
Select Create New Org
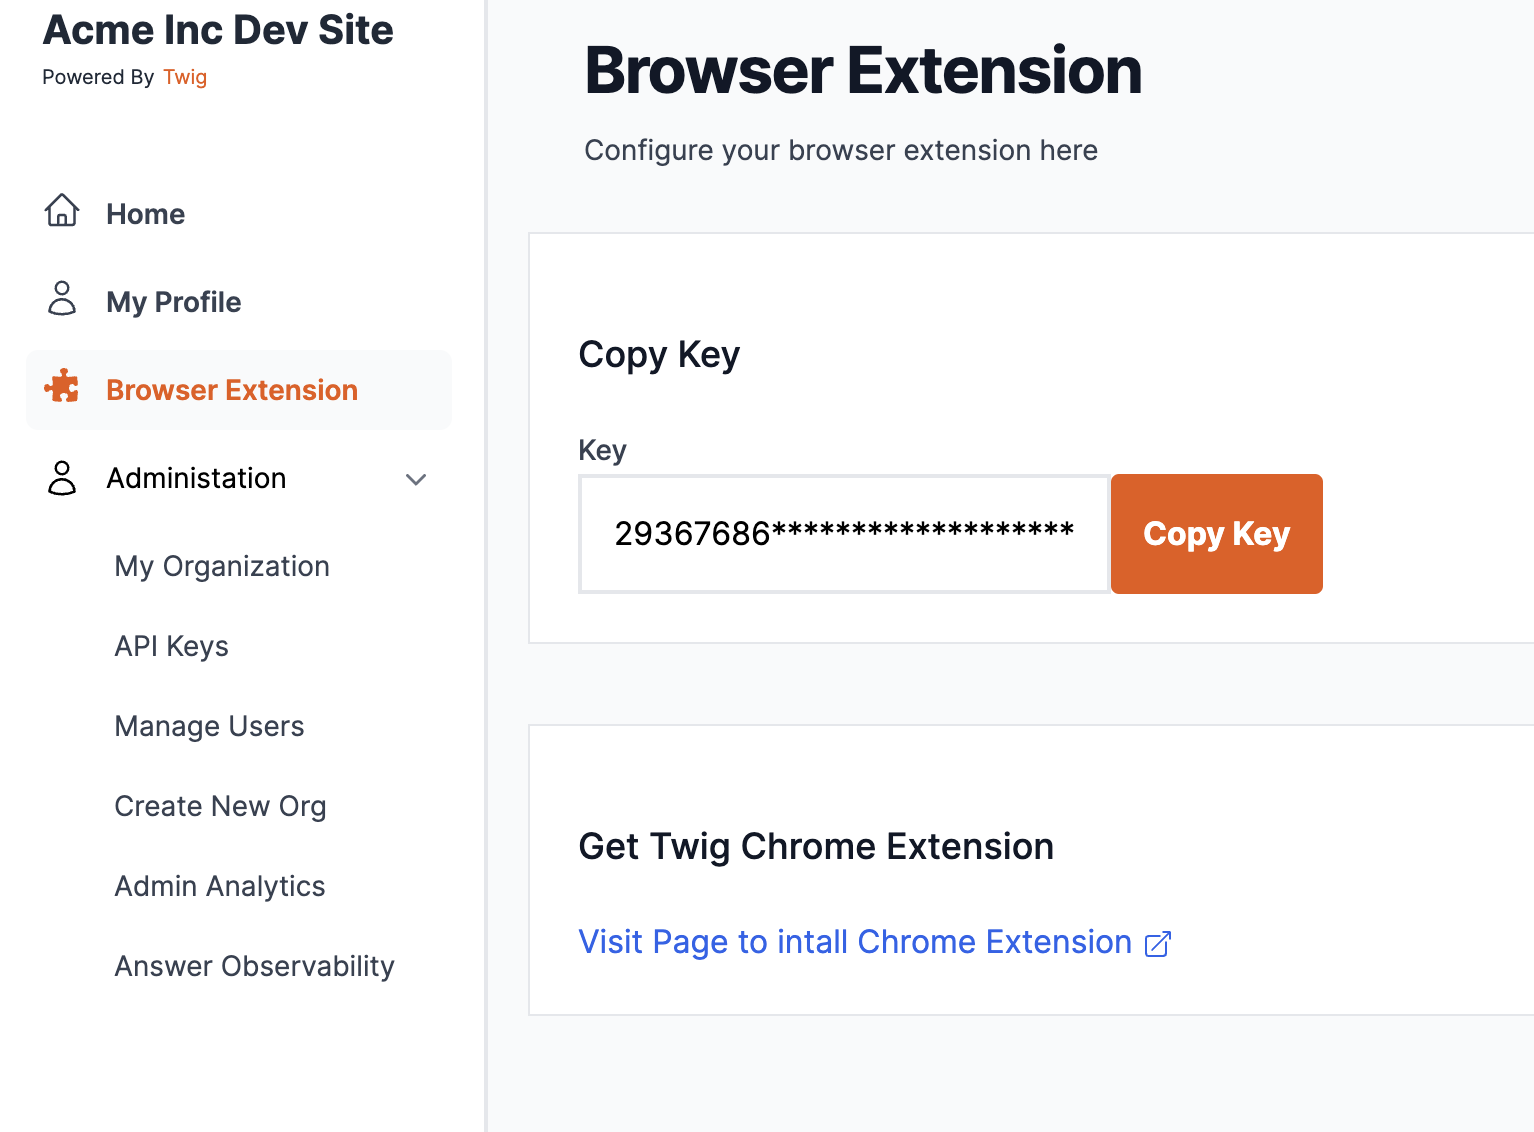coord(220,806)
